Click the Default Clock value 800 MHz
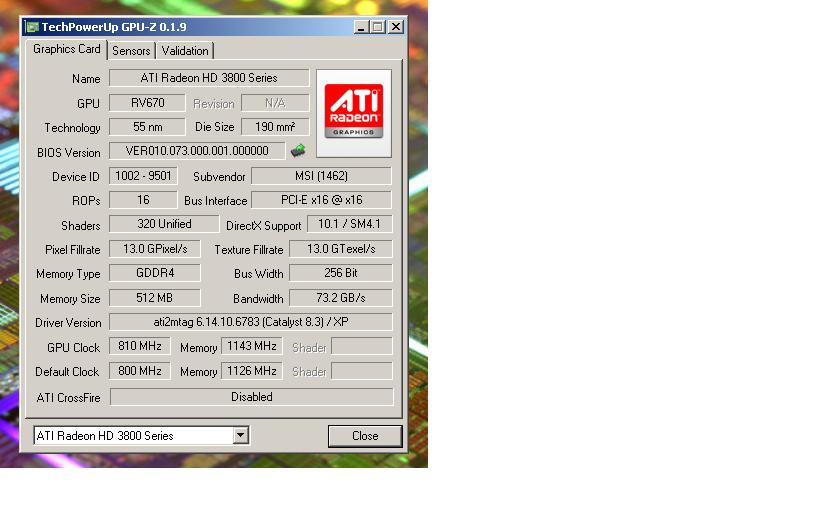The image size is (840, 525). click(x=140, y=371)
